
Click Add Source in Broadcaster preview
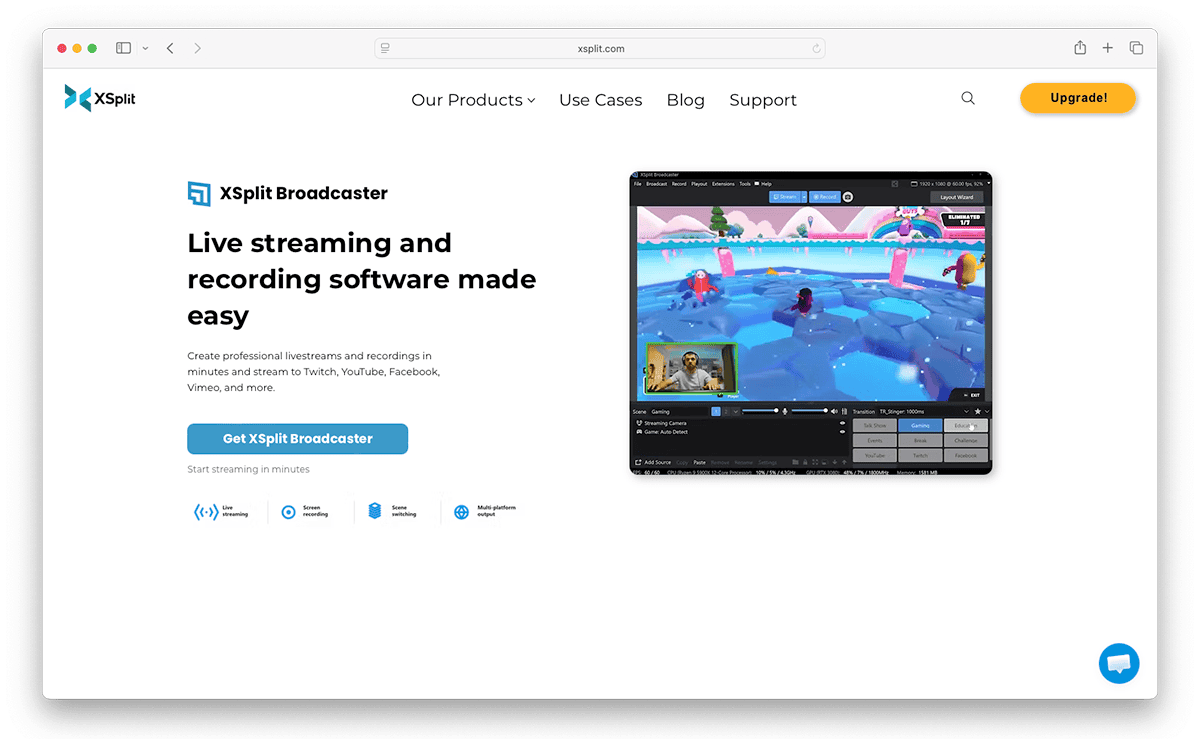coord(653,462)
